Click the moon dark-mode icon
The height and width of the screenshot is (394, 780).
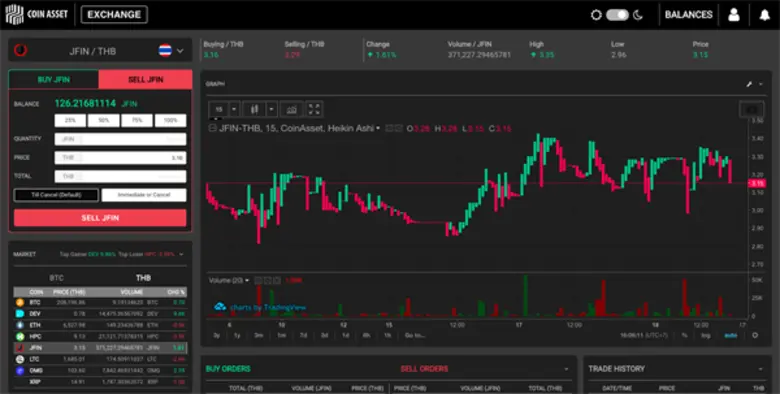(638, 15)
